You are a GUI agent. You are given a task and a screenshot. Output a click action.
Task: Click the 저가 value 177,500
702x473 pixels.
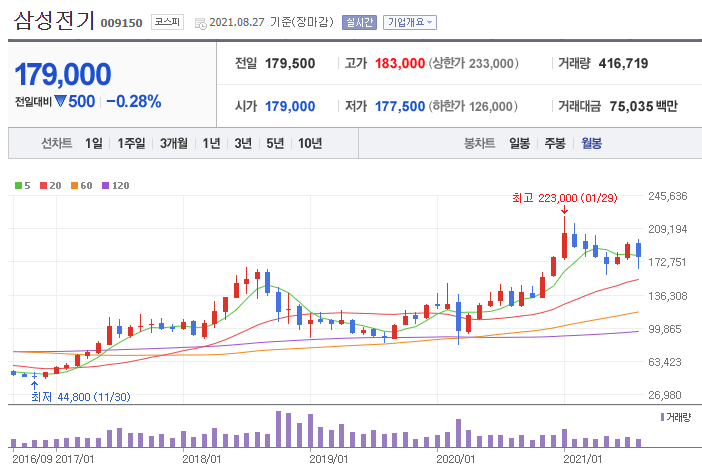400,107
